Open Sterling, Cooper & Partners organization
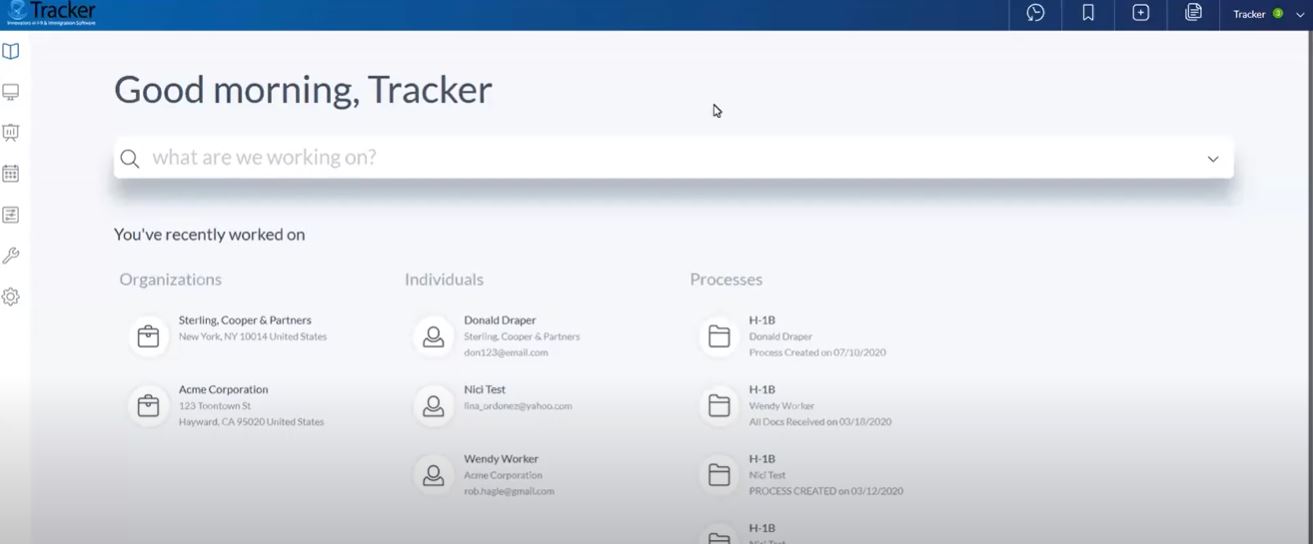Image resolution: width=1313 pixels, height=544 pixels. 245,320
